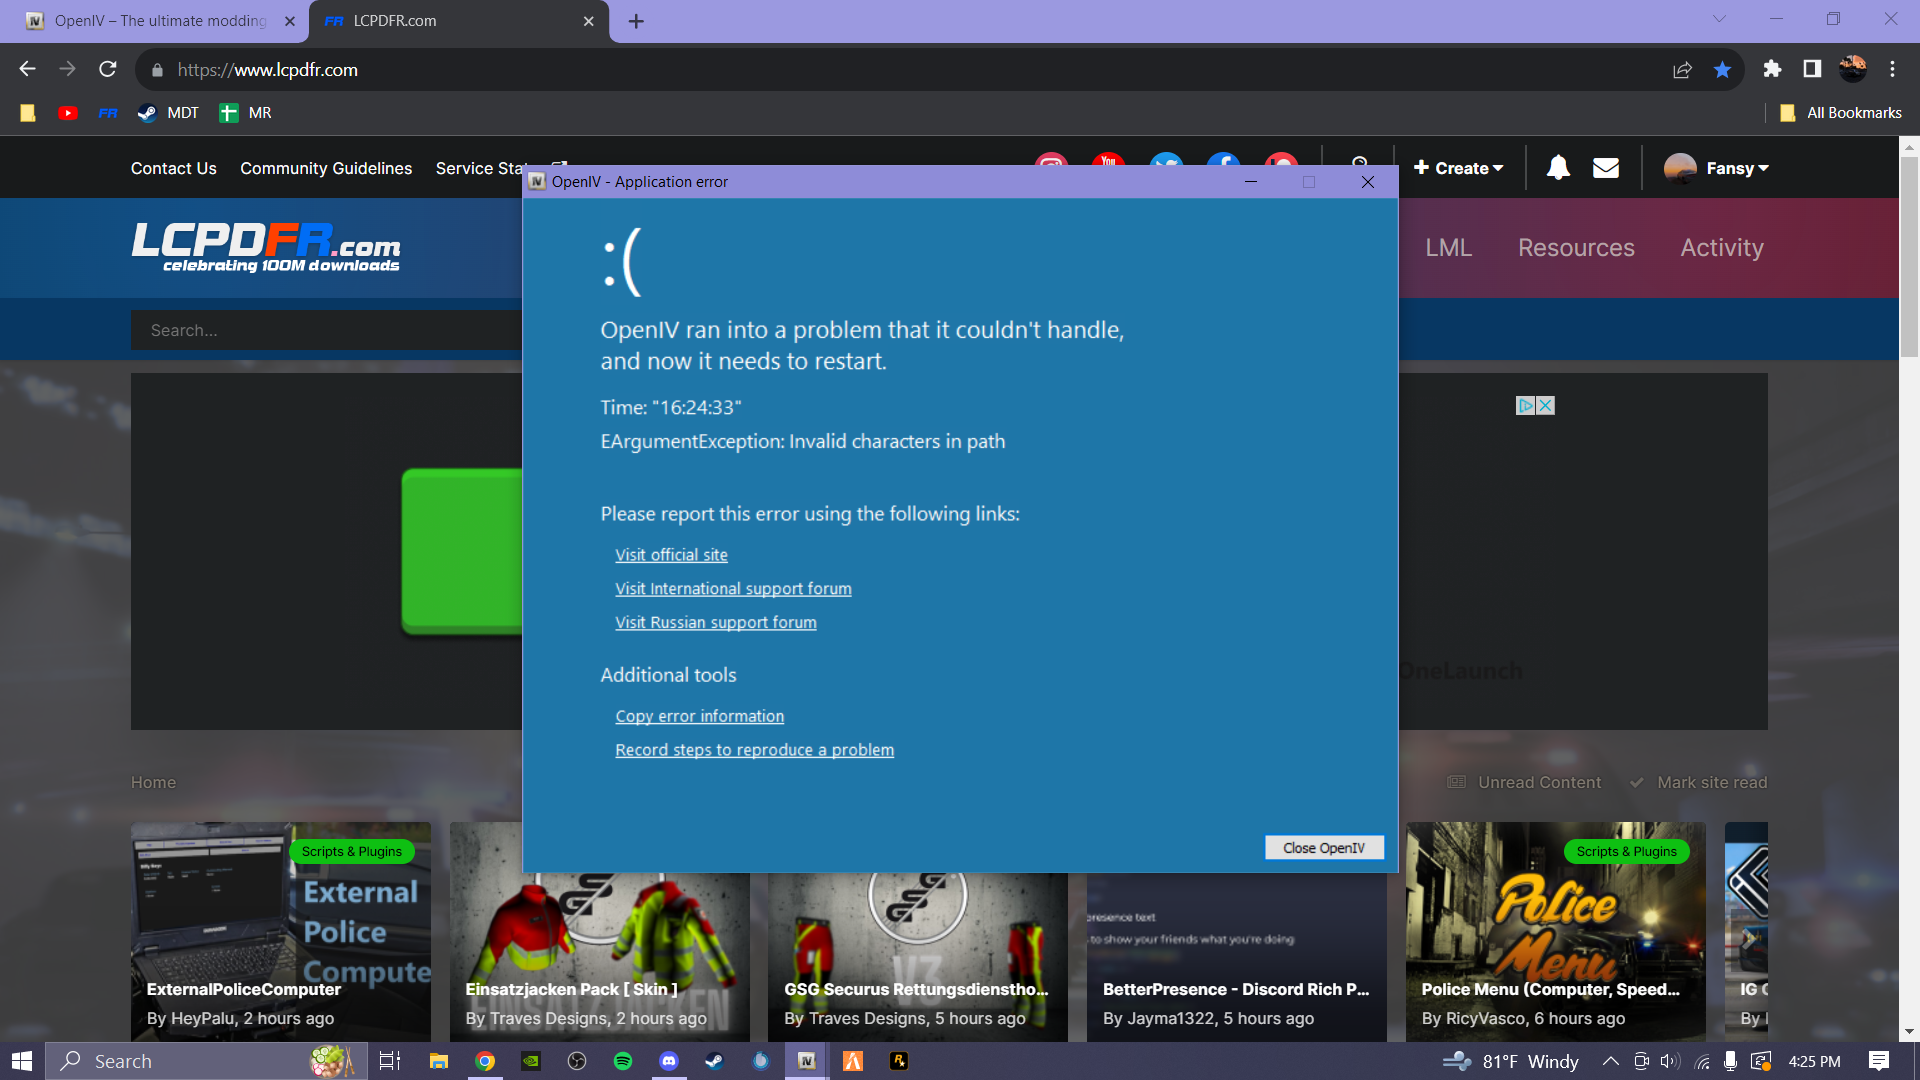1920x1080 pixels.
Task: Expand the Create dropdown menu
Action: pyautogui.click(x=1459, y=168)
